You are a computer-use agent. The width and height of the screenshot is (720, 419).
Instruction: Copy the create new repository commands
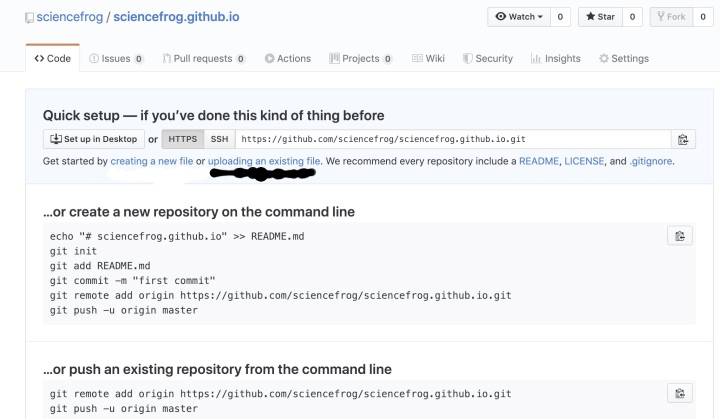680,236
